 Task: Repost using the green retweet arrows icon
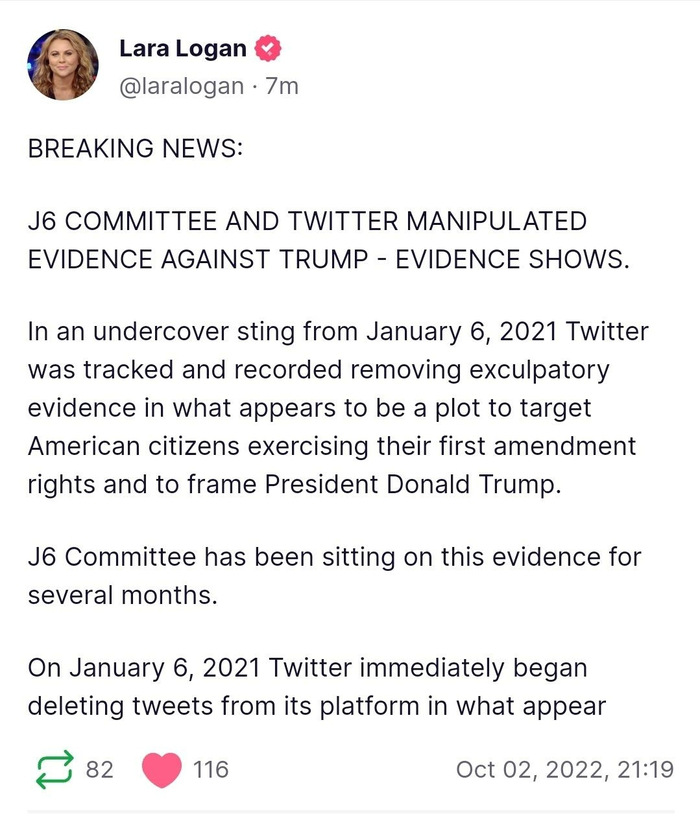click(55, 769)
